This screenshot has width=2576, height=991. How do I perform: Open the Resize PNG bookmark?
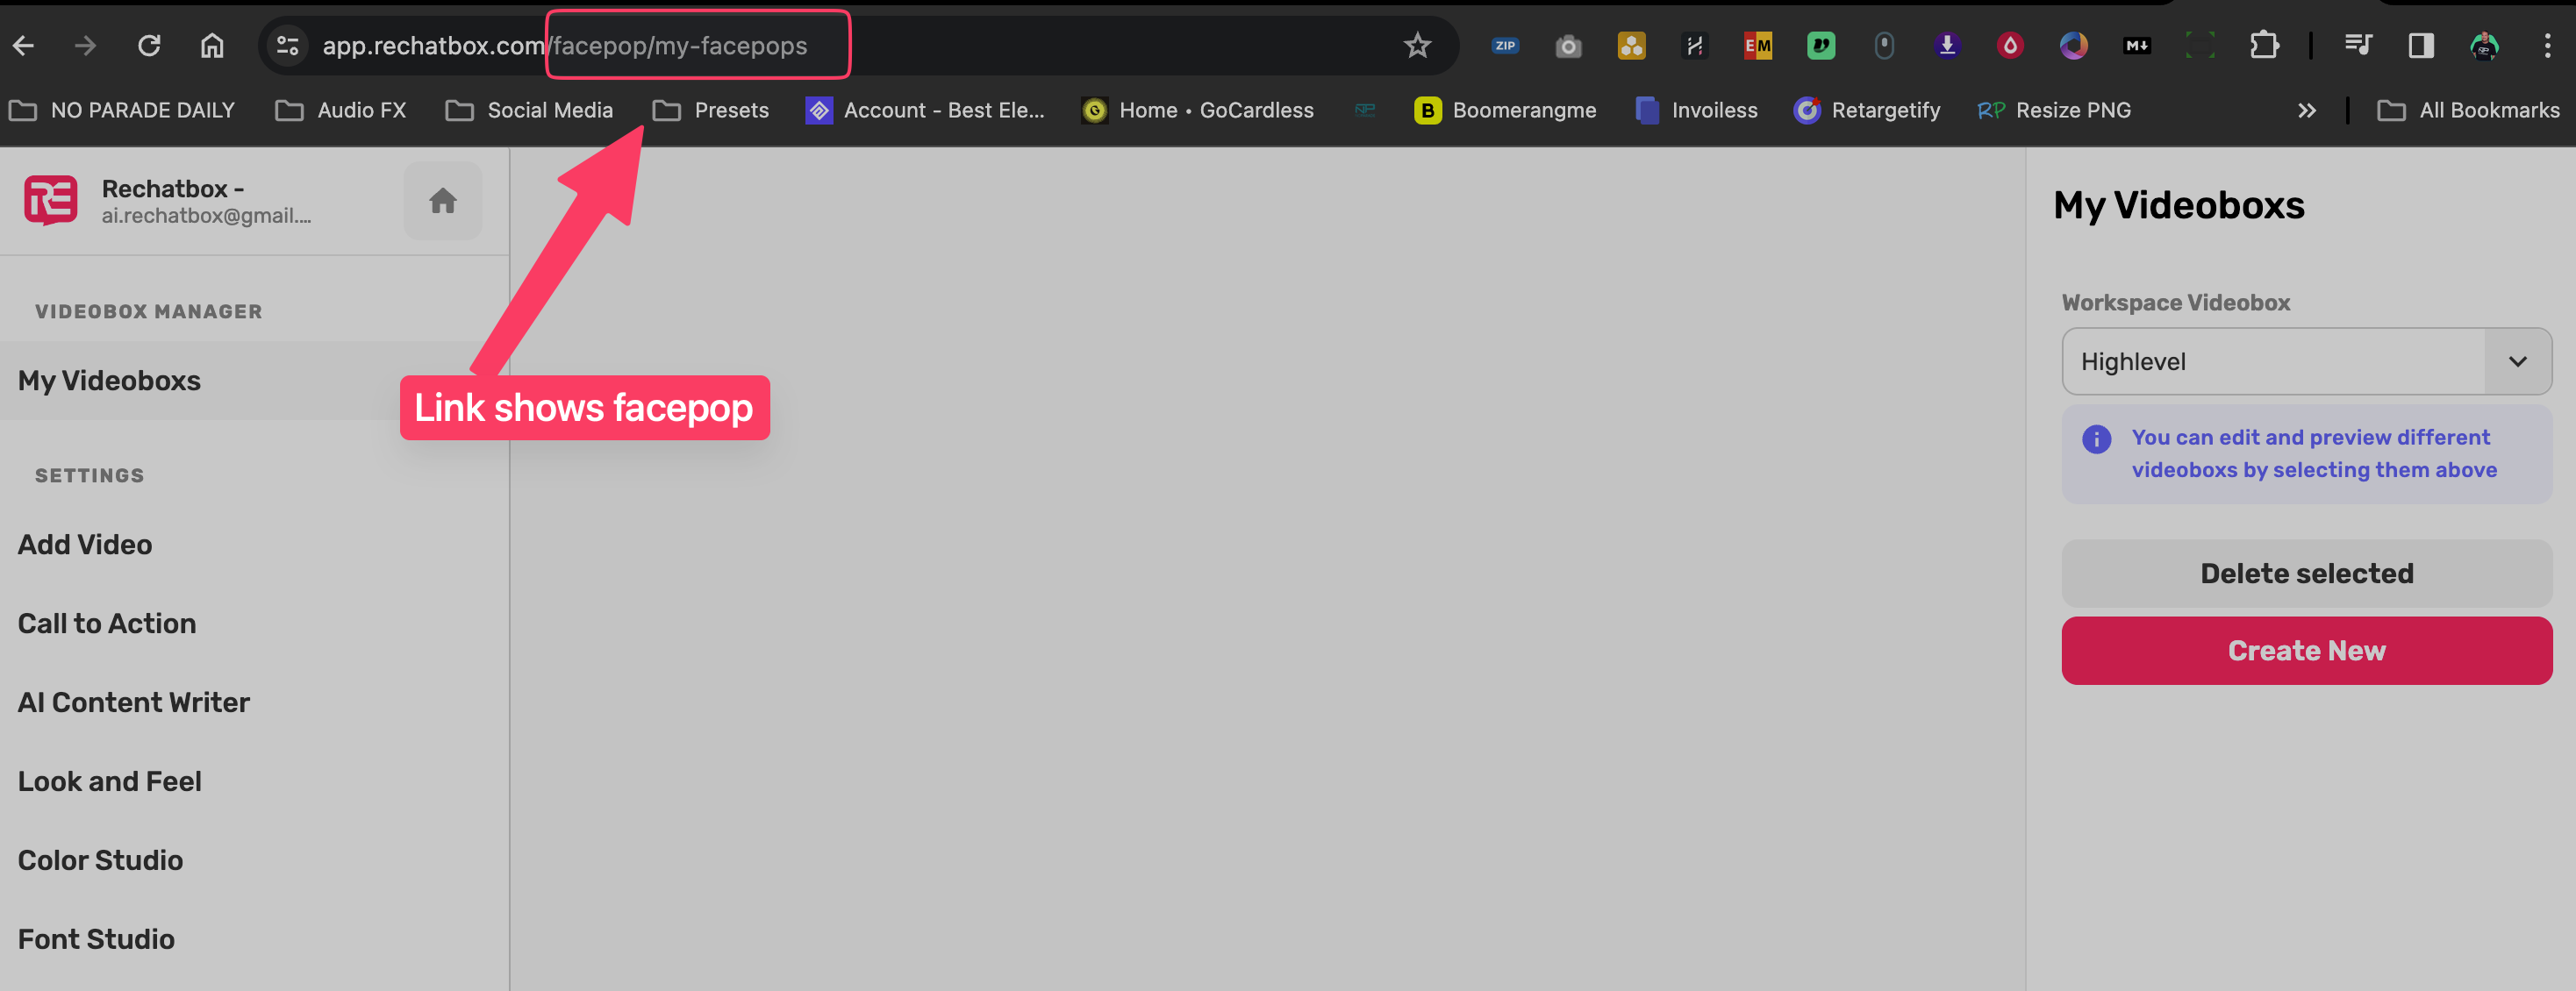(x=2054, y=110)
